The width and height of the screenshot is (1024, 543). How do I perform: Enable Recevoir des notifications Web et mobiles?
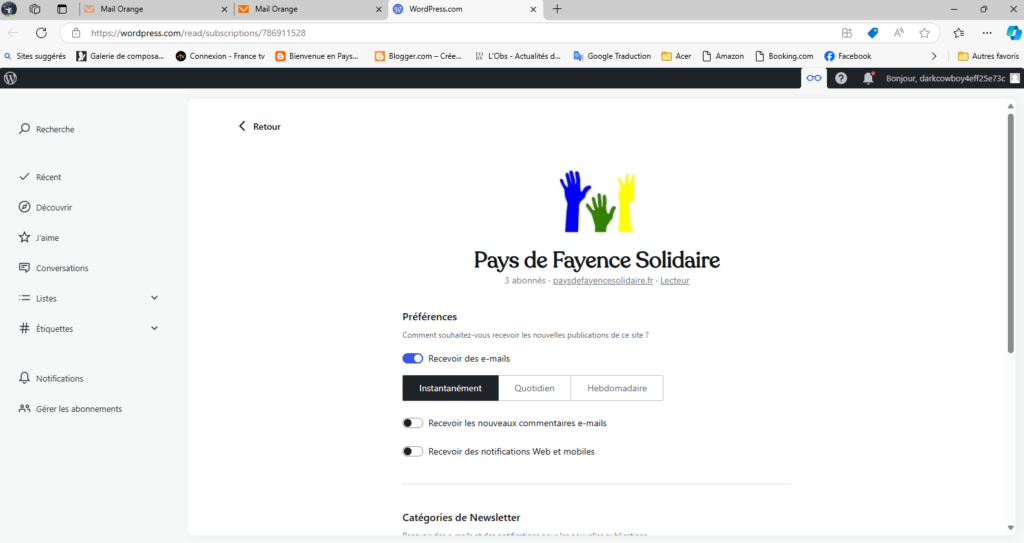[x=412, y=451]
